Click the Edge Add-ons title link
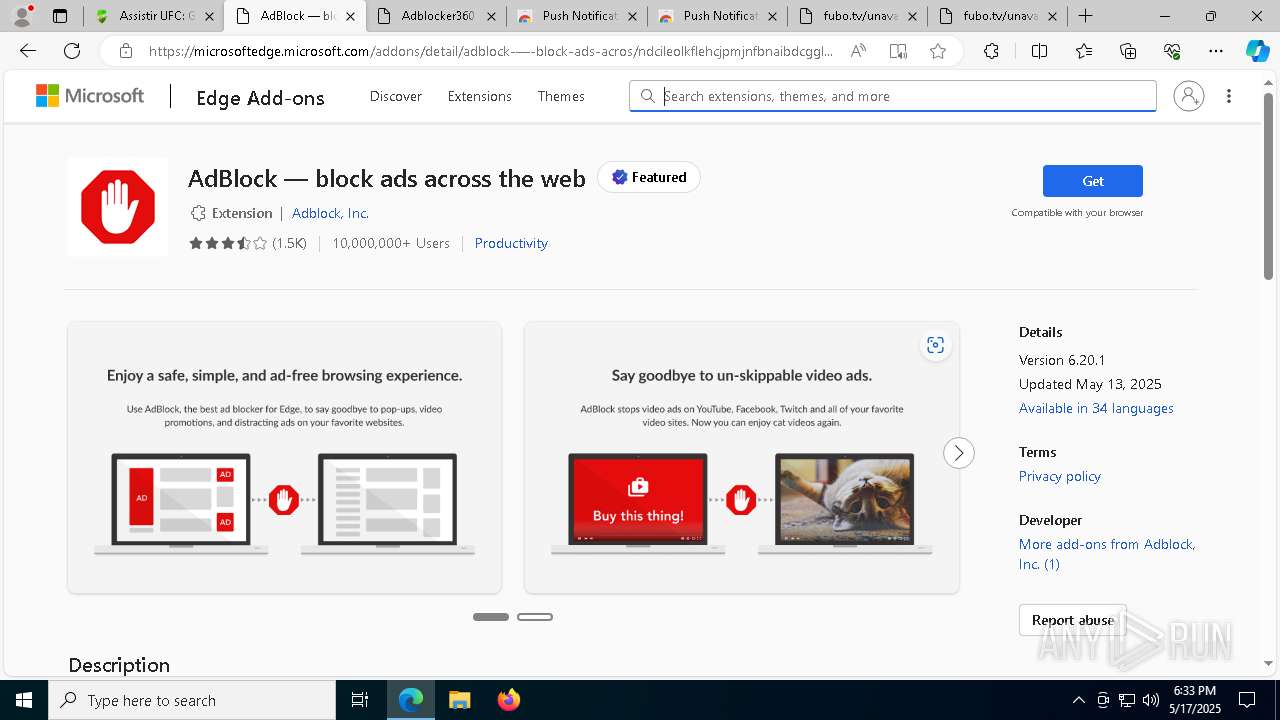This screenshot has width=1280, height=720. 260,97
